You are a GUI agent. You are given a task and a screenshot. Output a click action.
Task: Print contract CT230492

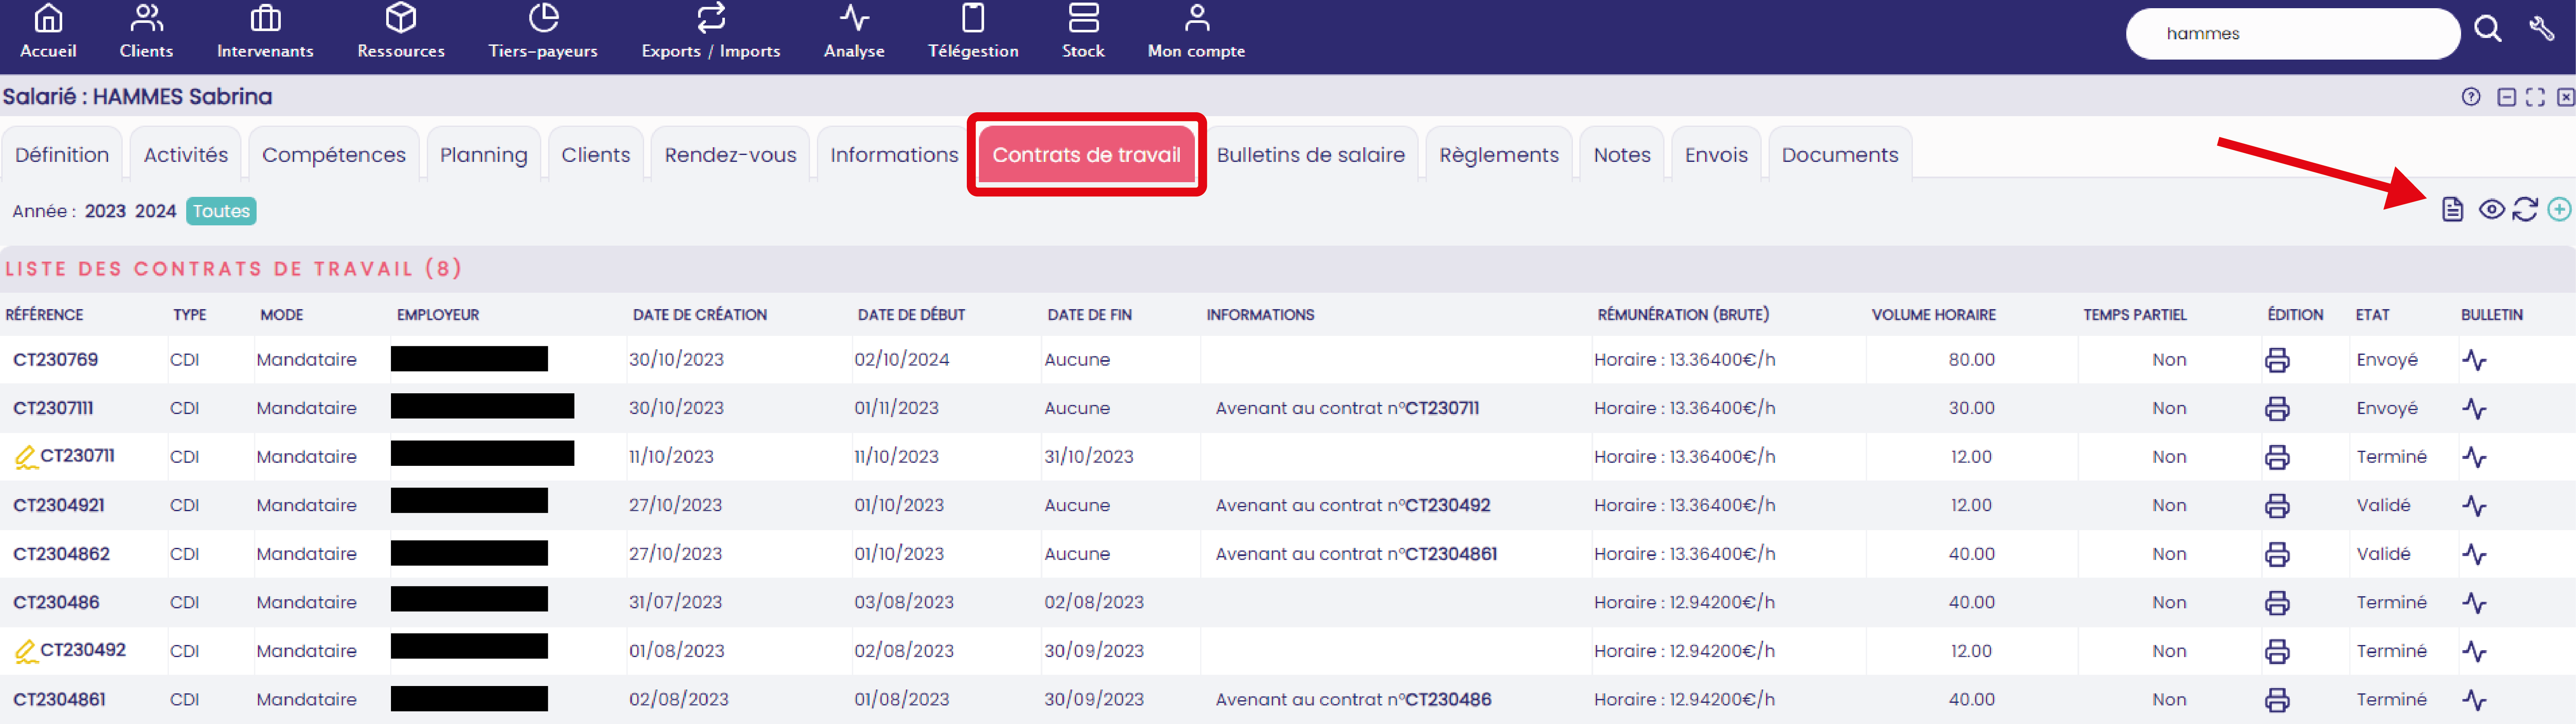2277,651
